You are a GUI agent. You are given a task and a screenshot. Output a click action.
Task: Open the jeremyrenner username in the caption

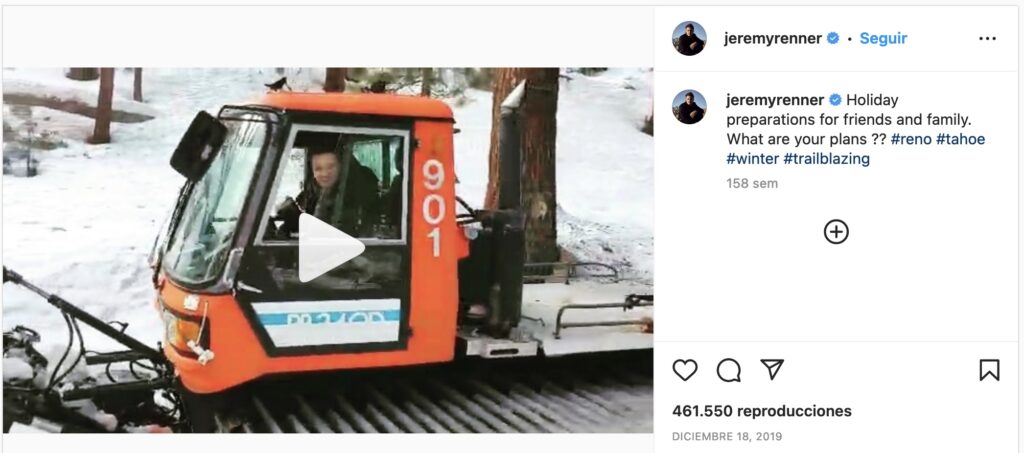(774, 100)
